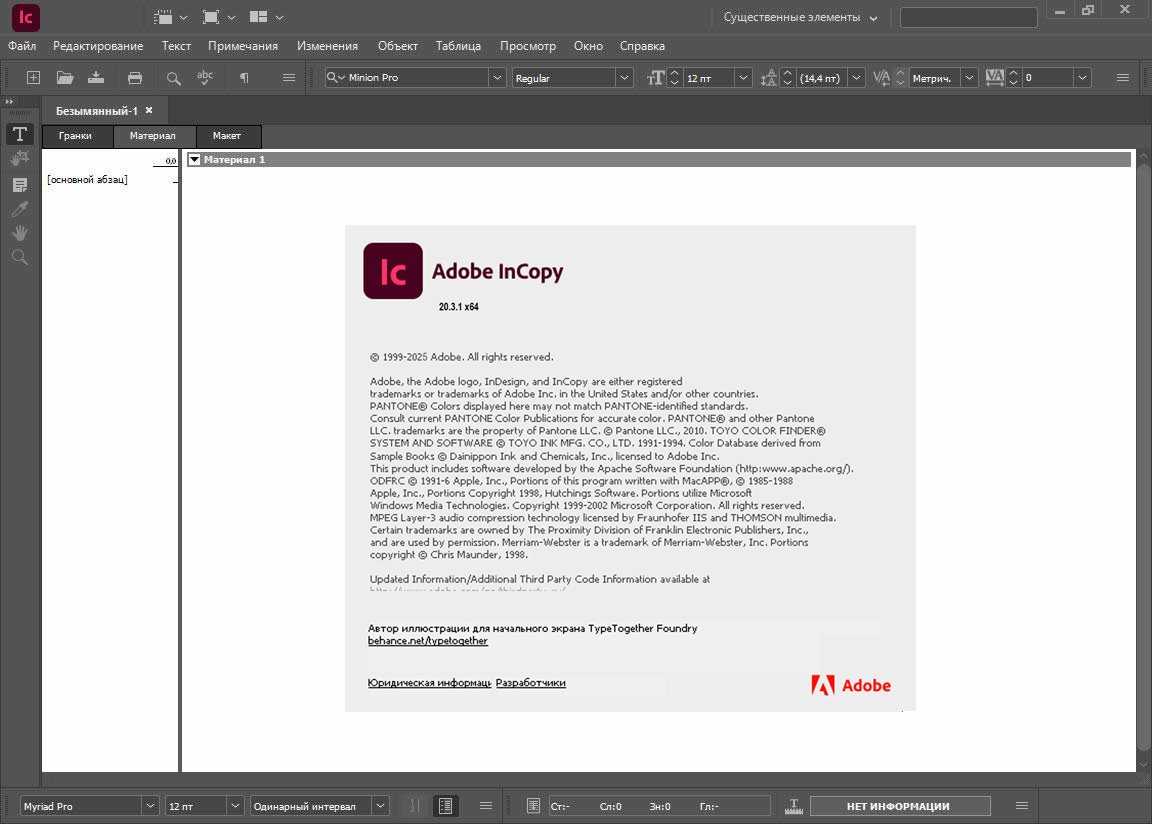Open the Окно menu
The width and height of the screenshot is (1152, 824).
pyautogui.click(x=588, y=46)
